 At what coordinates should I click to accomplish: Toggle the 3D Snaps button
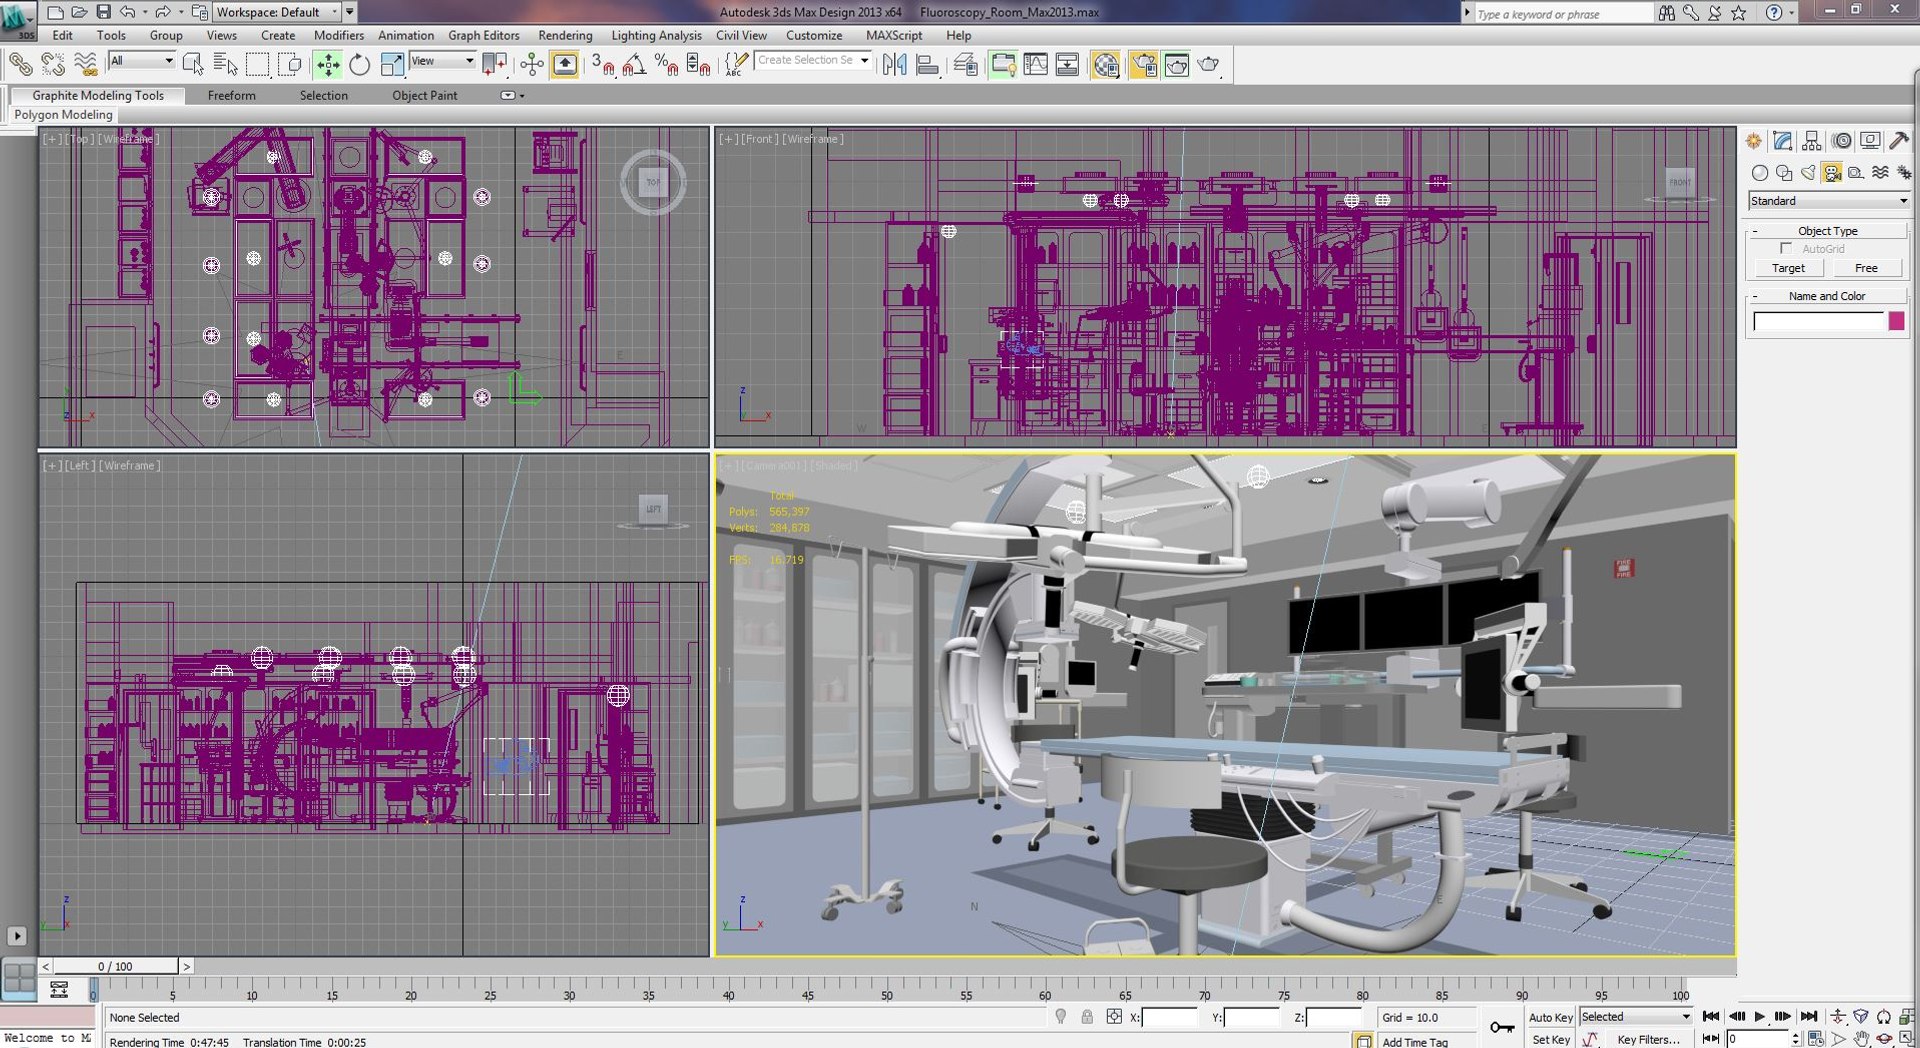[x=602, y=65]
